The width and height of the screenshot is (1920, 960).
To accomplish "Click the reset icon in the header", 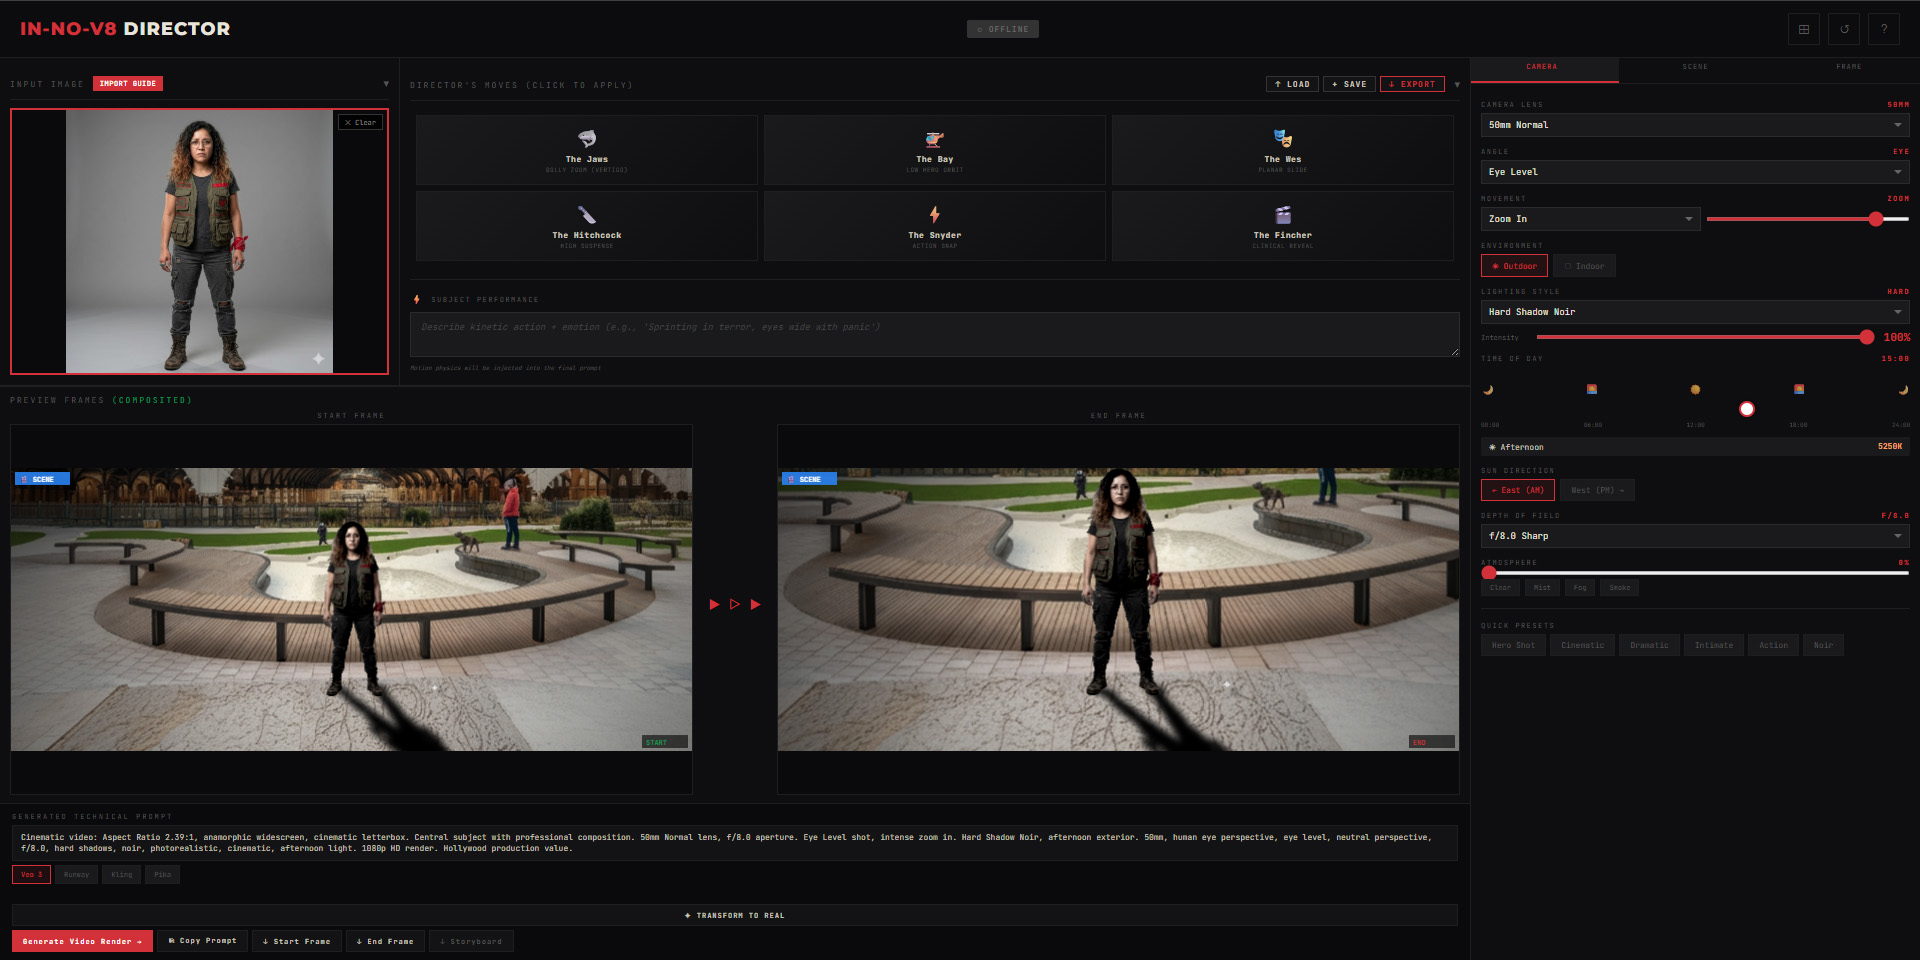I will (1843, 28).
